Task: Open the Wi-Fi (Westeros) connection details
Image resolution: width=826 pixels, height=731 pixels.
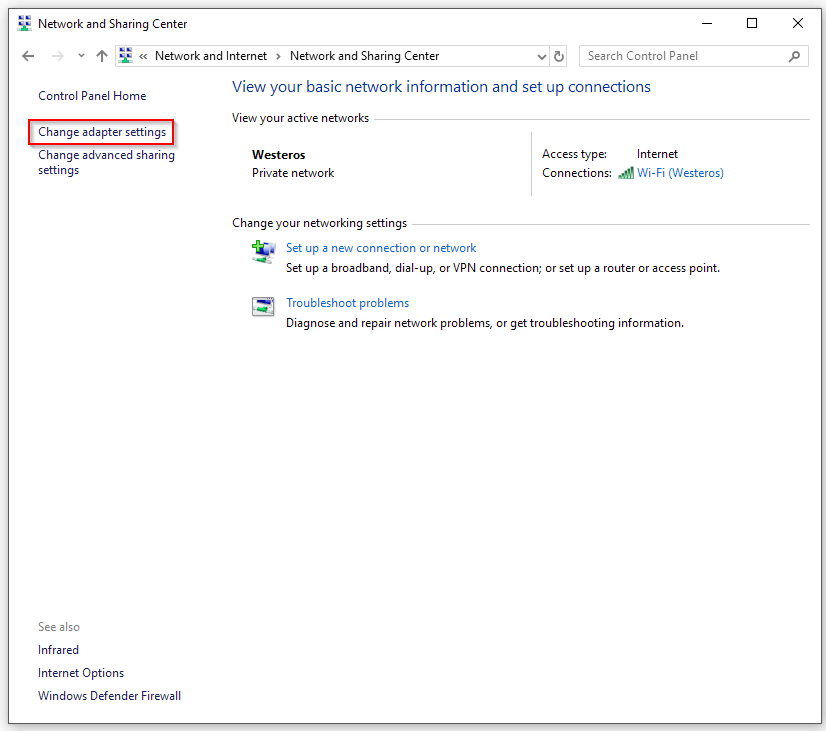Action: tap(681, 172)
